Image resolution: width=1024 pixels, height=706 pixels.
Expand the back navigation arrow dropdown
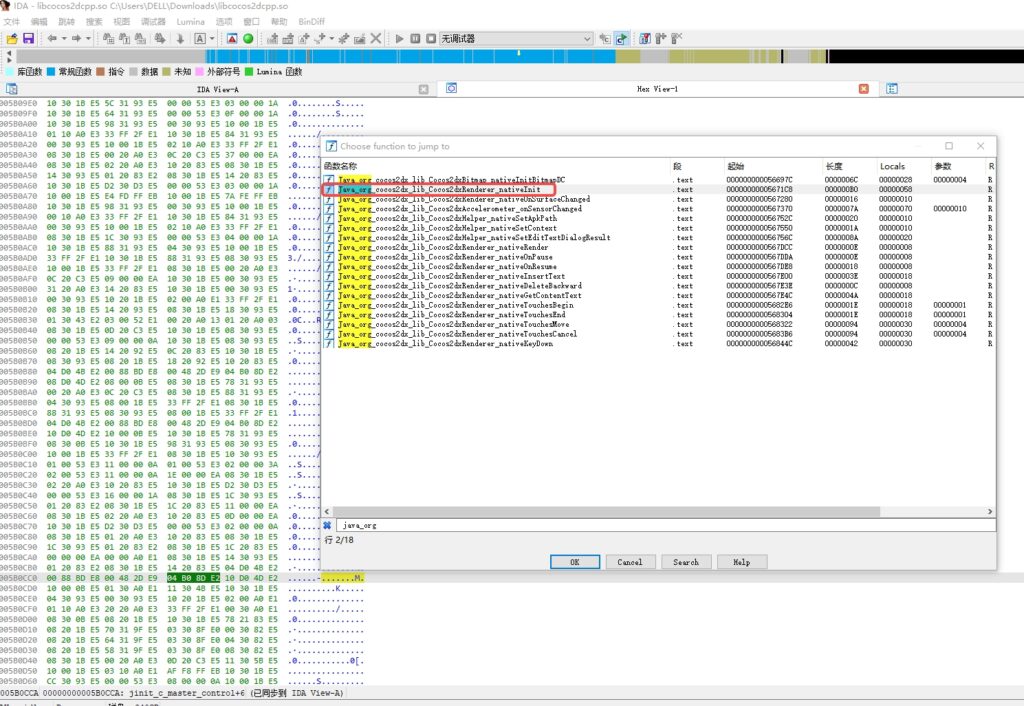[64, 38]
